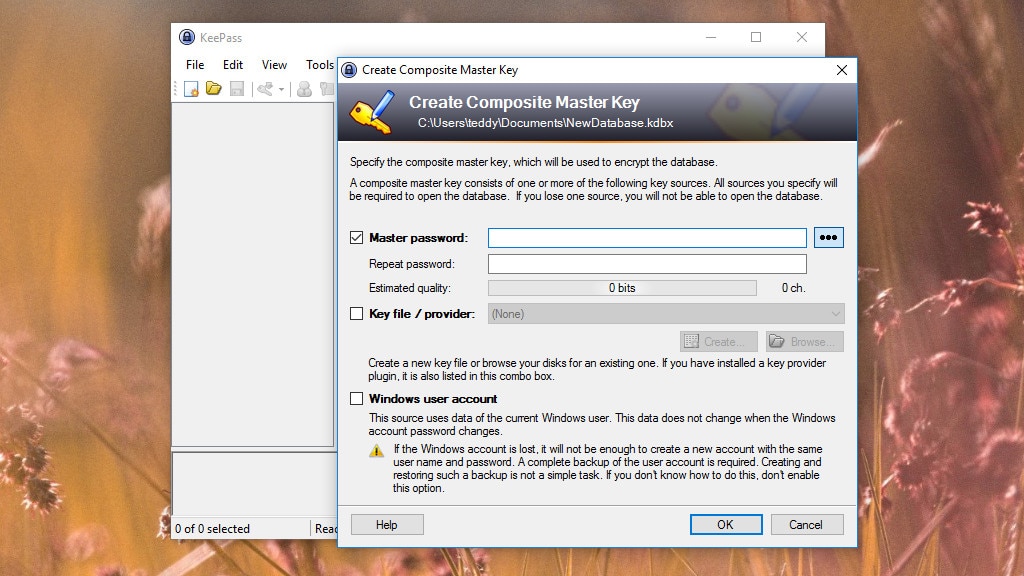
Task: Click the 'Estimated quality:' label
Action: tap(409, 288)
